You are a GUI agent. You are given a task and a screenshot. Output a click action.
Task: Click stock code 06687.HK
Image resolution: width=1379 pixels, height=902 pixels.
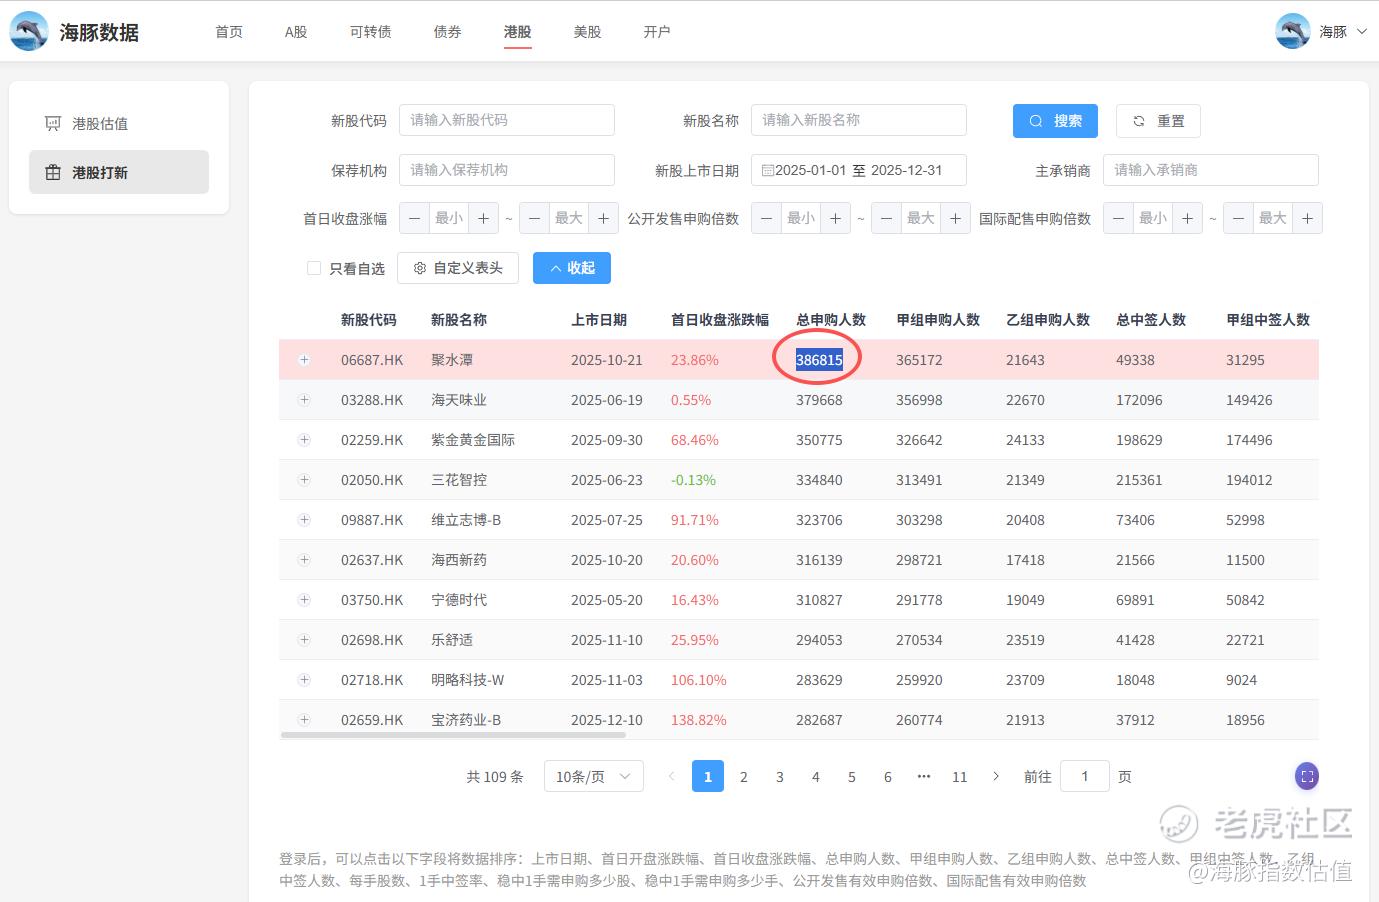pos(372,360)
